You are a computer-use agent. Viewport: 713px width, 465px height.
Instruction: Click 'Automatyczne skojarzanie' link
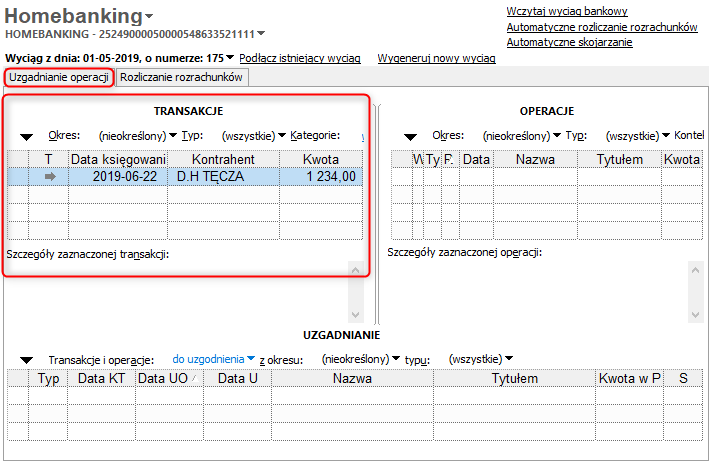pyautogui.click(x=569, y=42)
